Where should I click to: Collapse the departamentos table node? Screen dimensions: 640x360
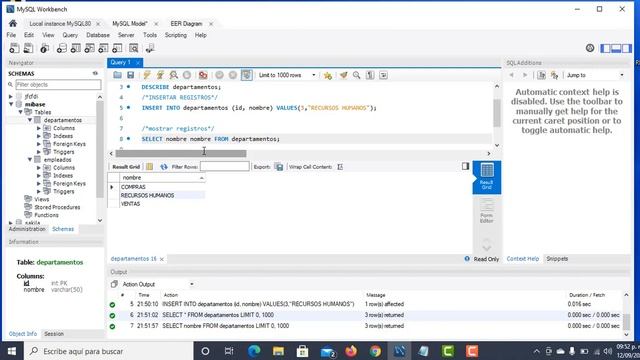coord(30,120)
